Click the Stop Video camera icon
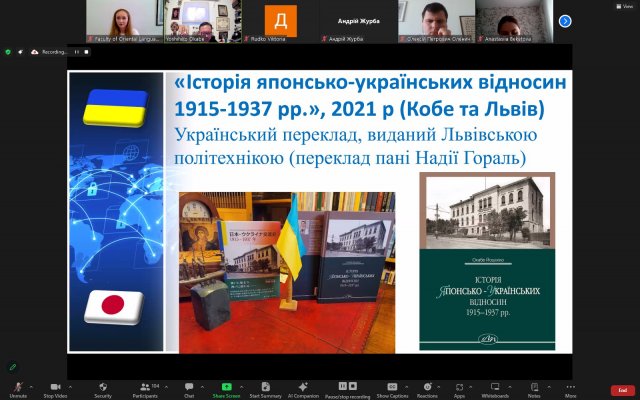Viewport: 640px width, 400px height. [x=55, y=387]
